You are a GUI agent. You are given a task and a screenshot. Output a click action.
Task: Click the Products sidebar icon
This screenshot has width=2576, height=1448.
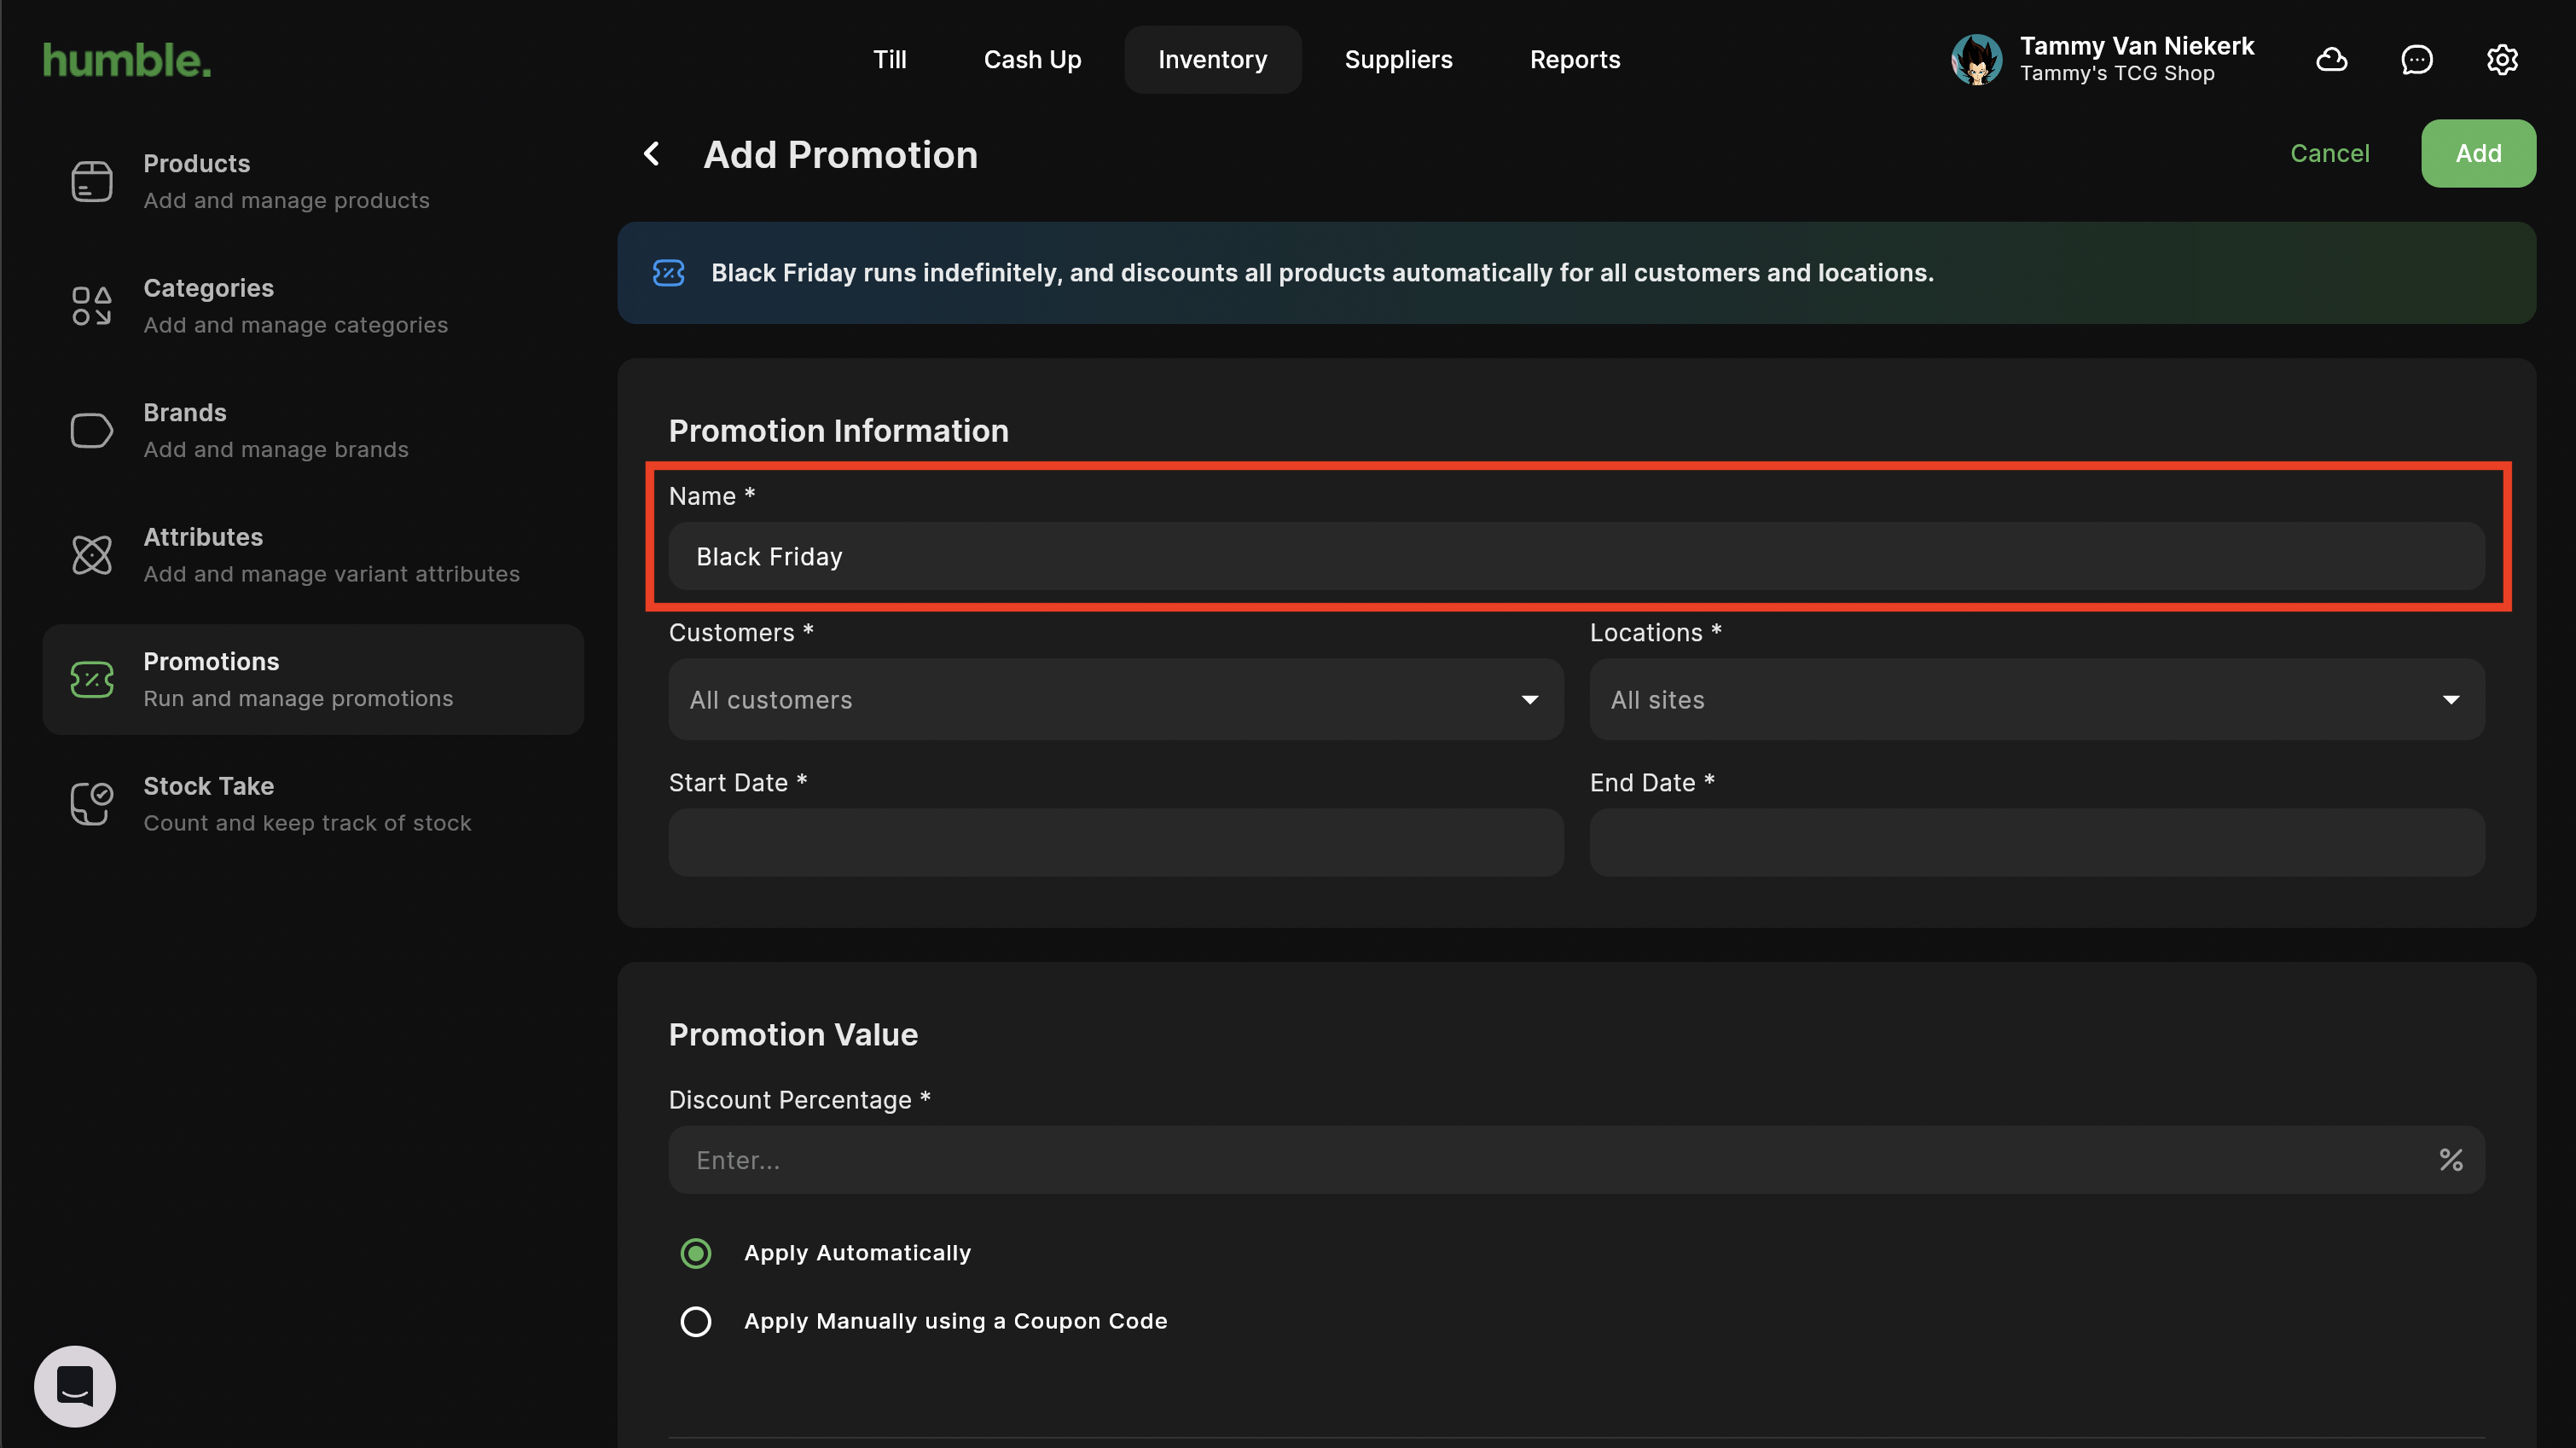[x=91, y=181]
